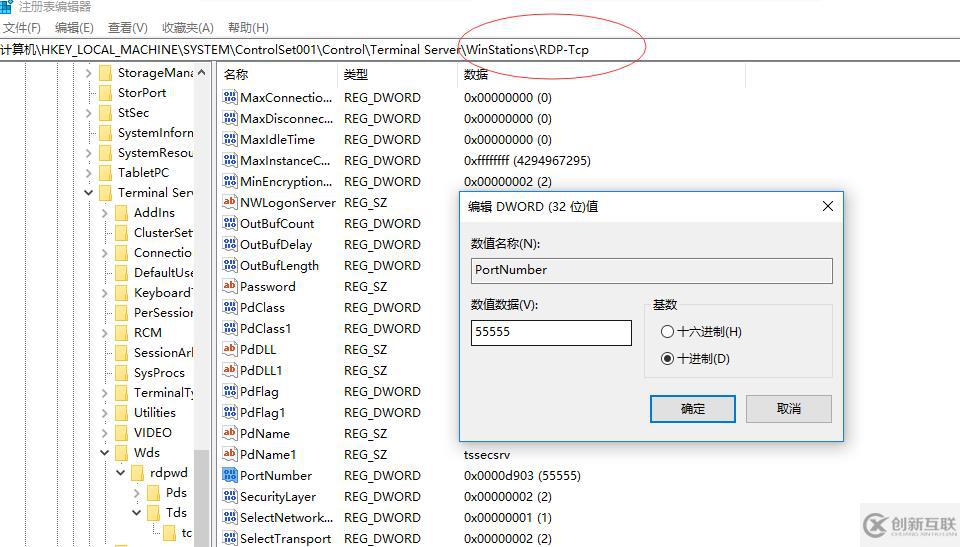Select the SysProcs key in tree
This screenshot has height=547, width=960.
[x=159, y=373]
